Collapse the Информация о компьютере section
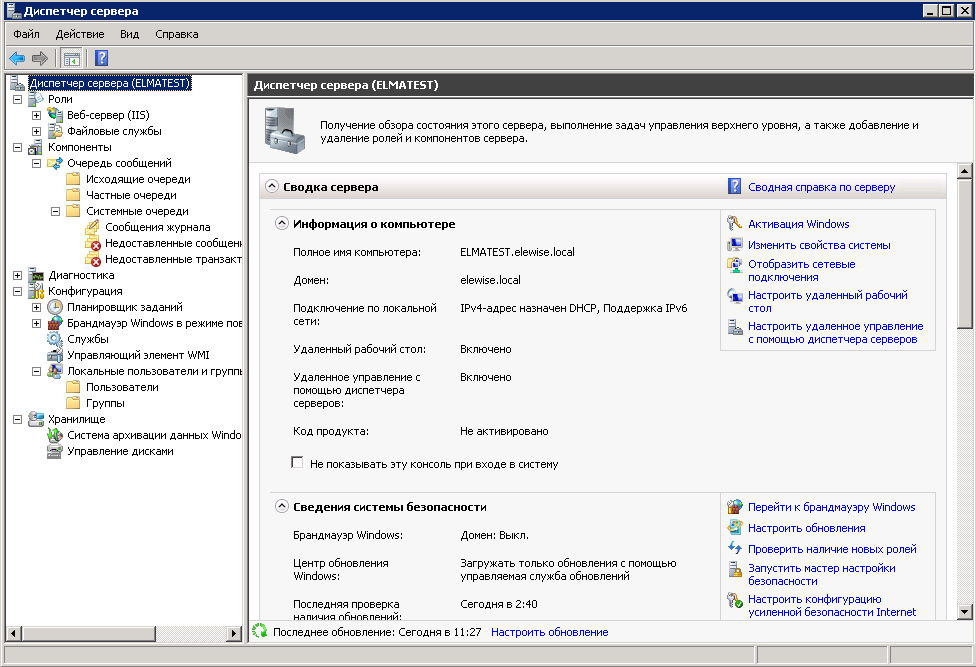This screenshot has height=667, width=976. (282, 224)
